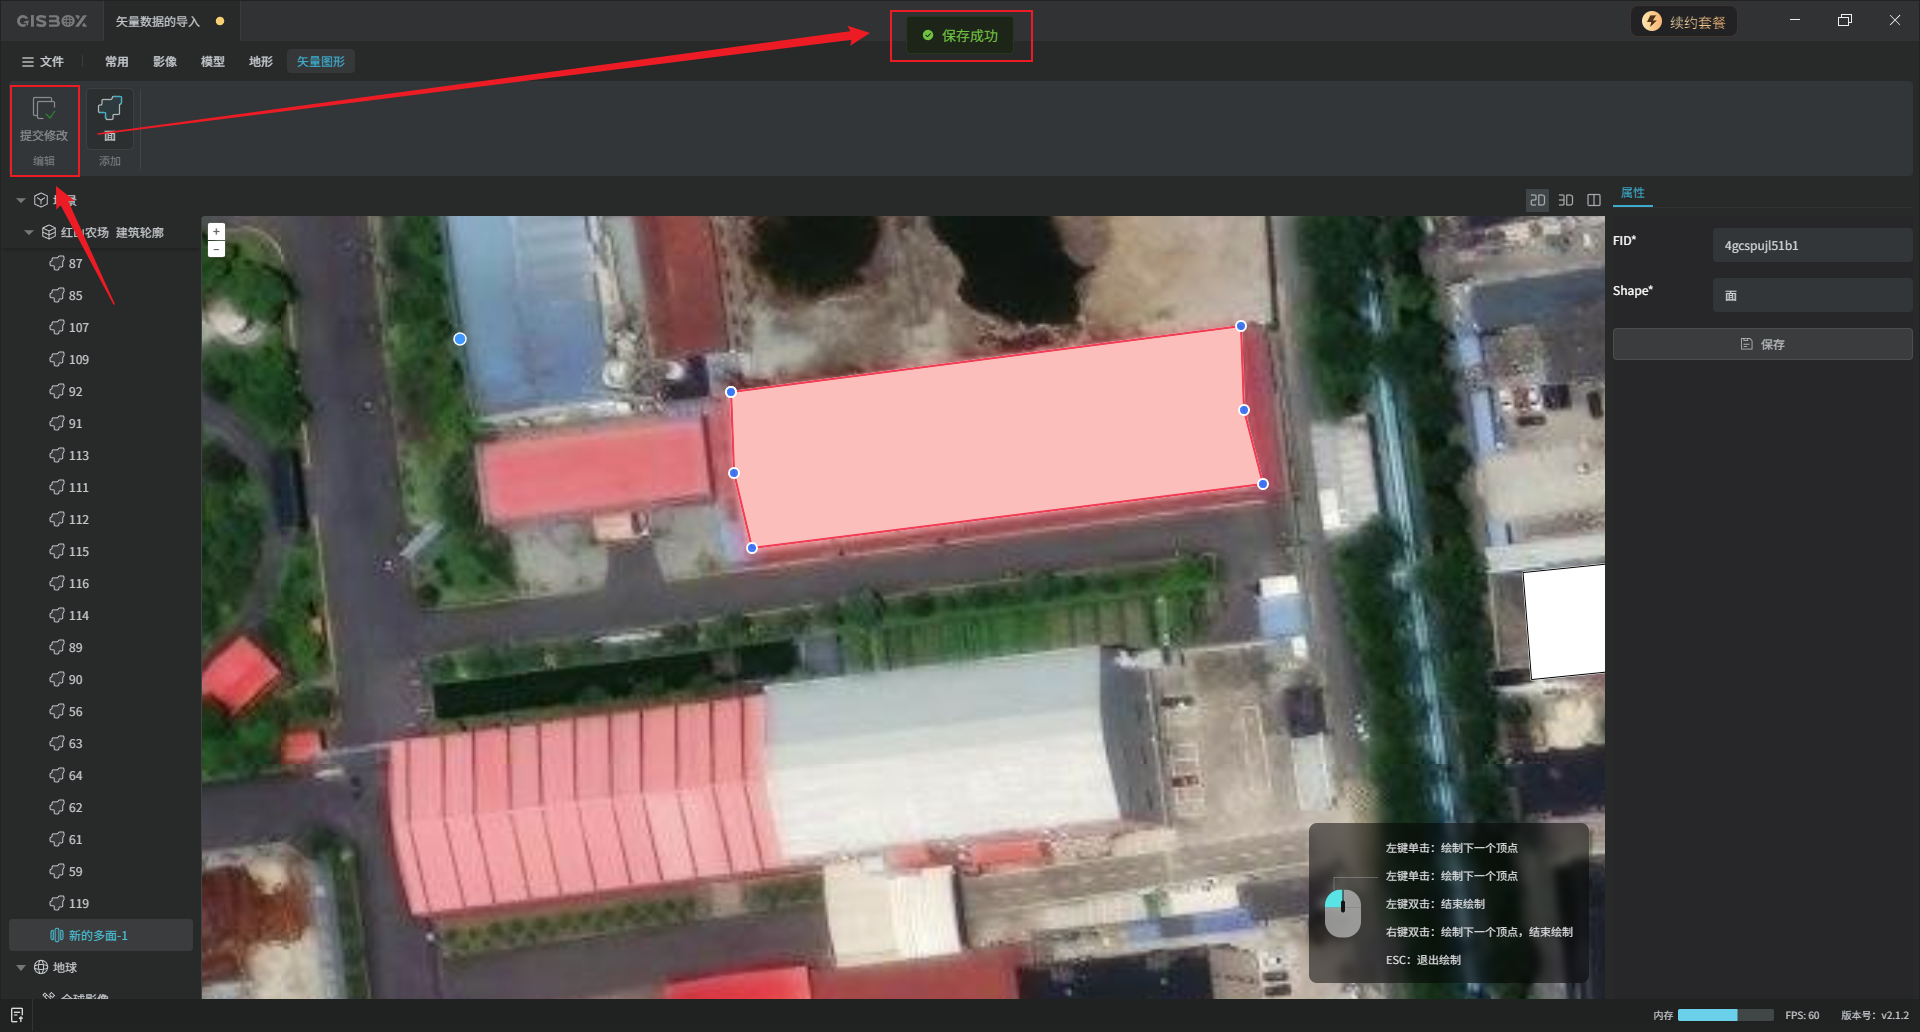Click the polygon icon beside layer 87

coord(57,263)
